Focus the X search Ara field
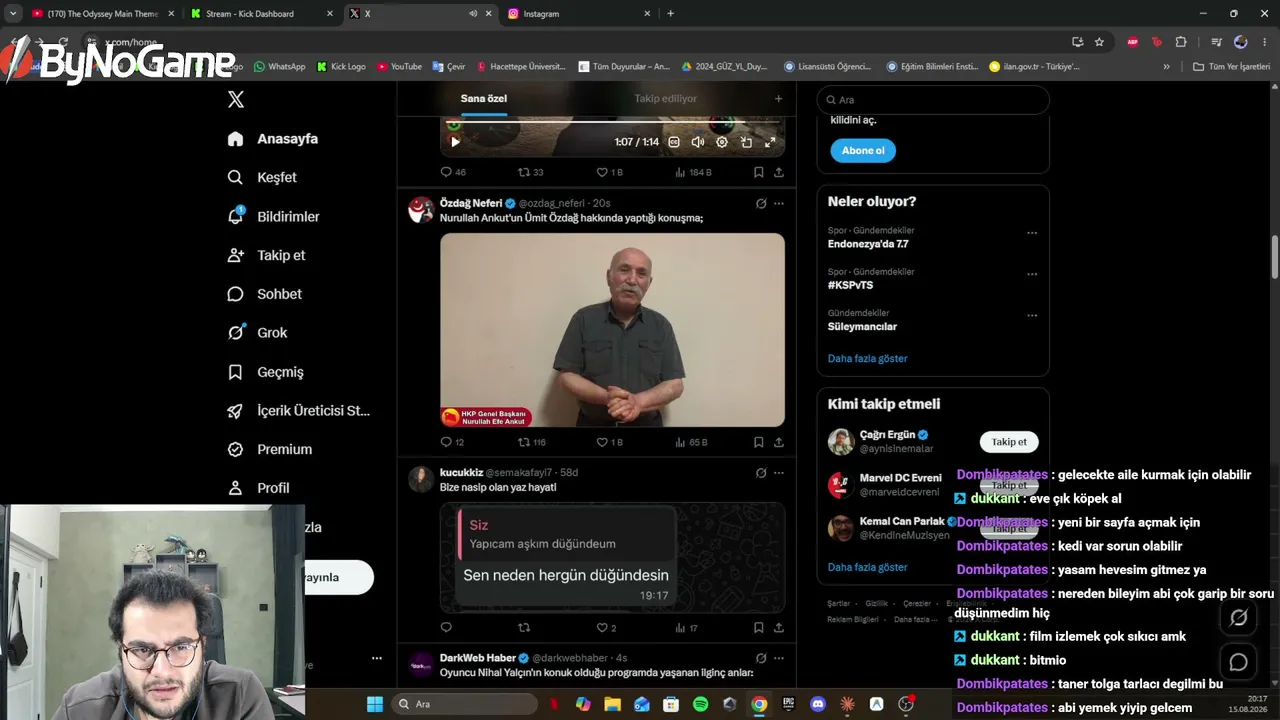 (x=933, y=100)
